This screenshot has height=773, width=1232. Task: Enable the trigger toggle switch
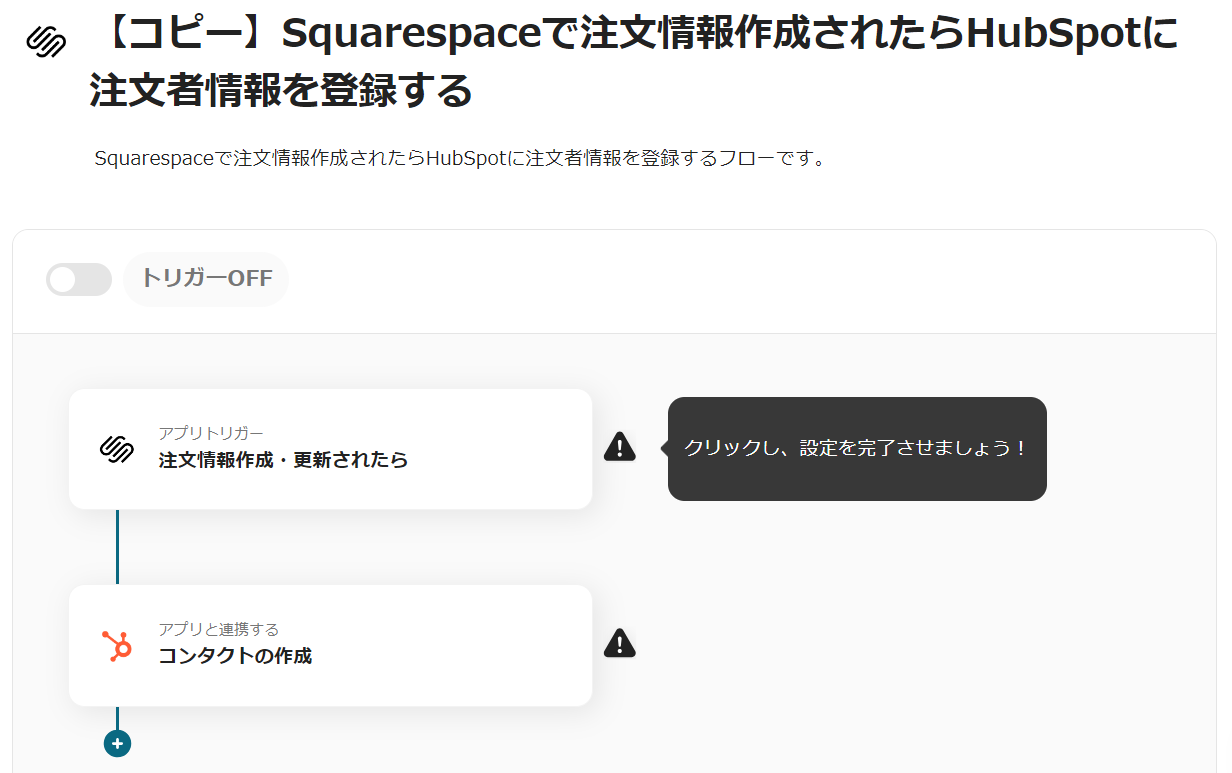click(79, 279)
